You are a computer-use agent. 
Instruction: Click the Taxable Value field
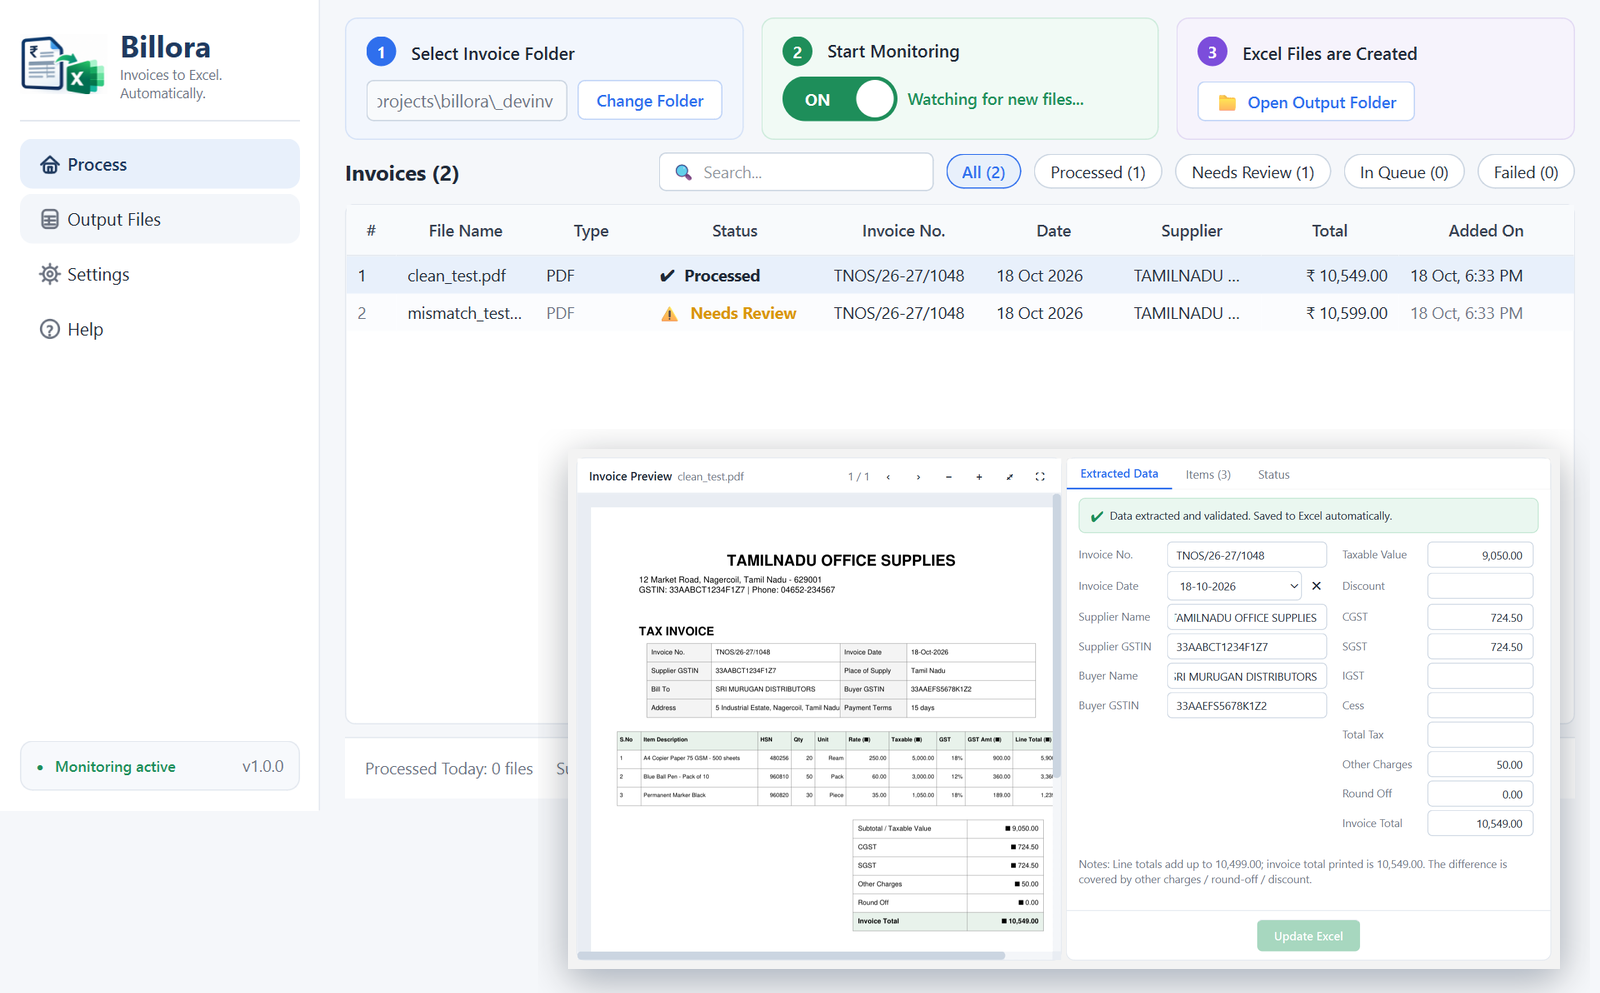tap(1480, 555)
